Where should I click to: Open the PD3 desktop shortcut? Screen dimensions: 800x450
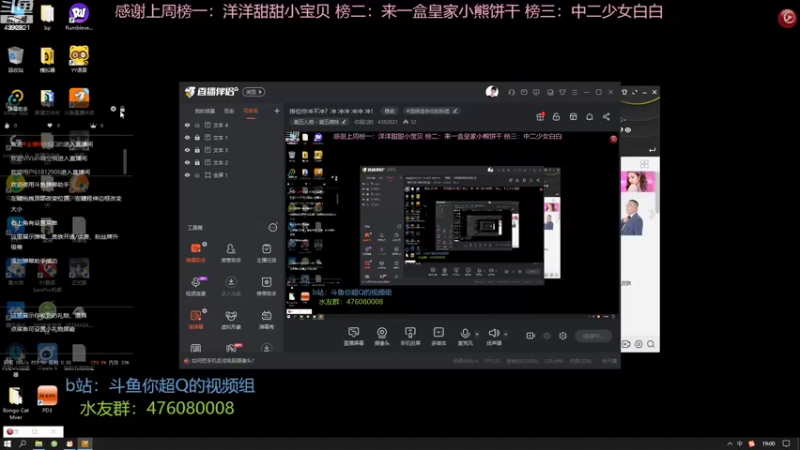(47, 399)
